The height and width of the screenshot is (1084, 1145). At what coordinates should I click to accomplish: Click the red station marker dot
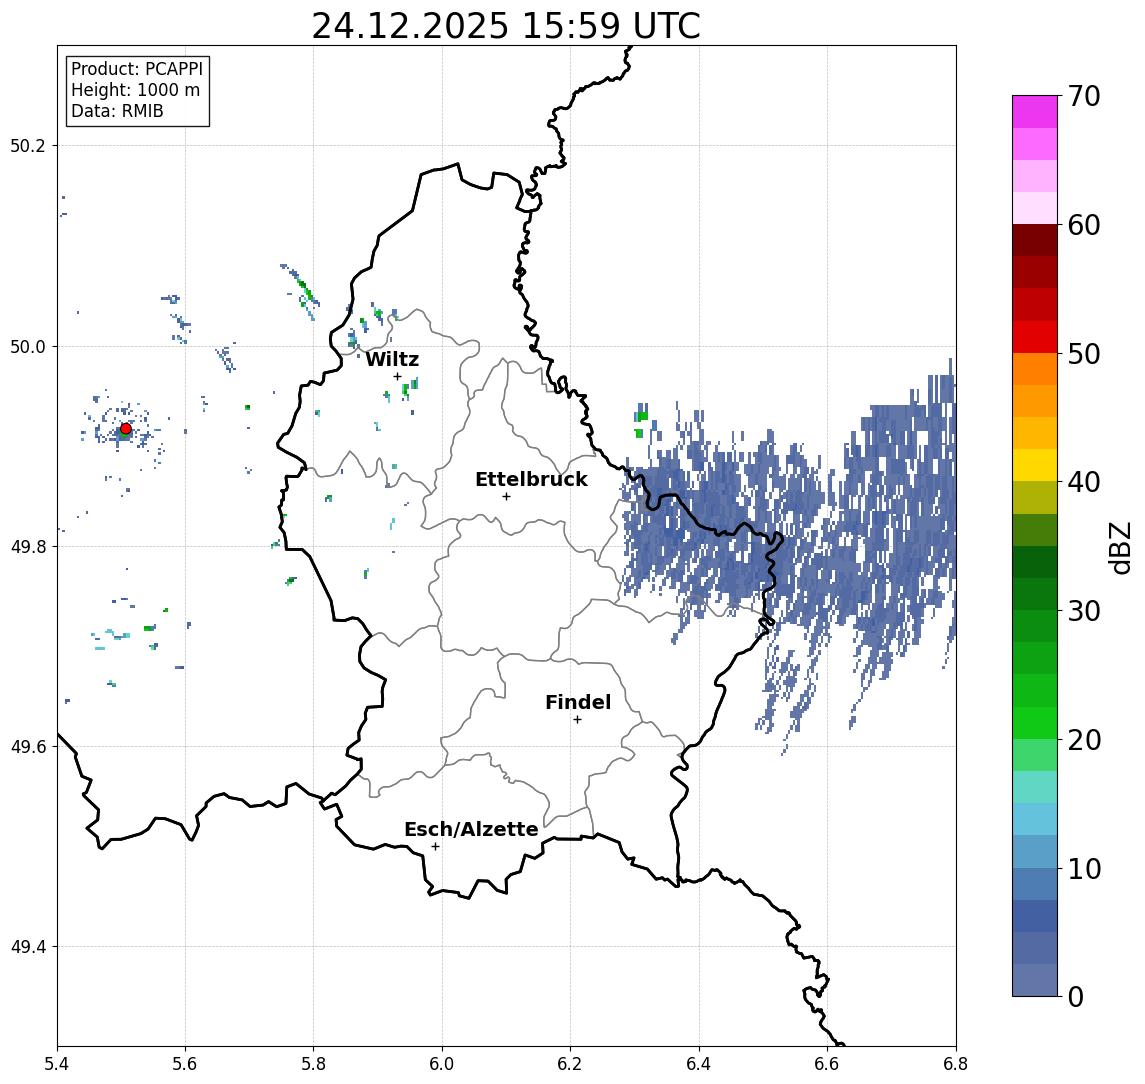tap(126, 429)
